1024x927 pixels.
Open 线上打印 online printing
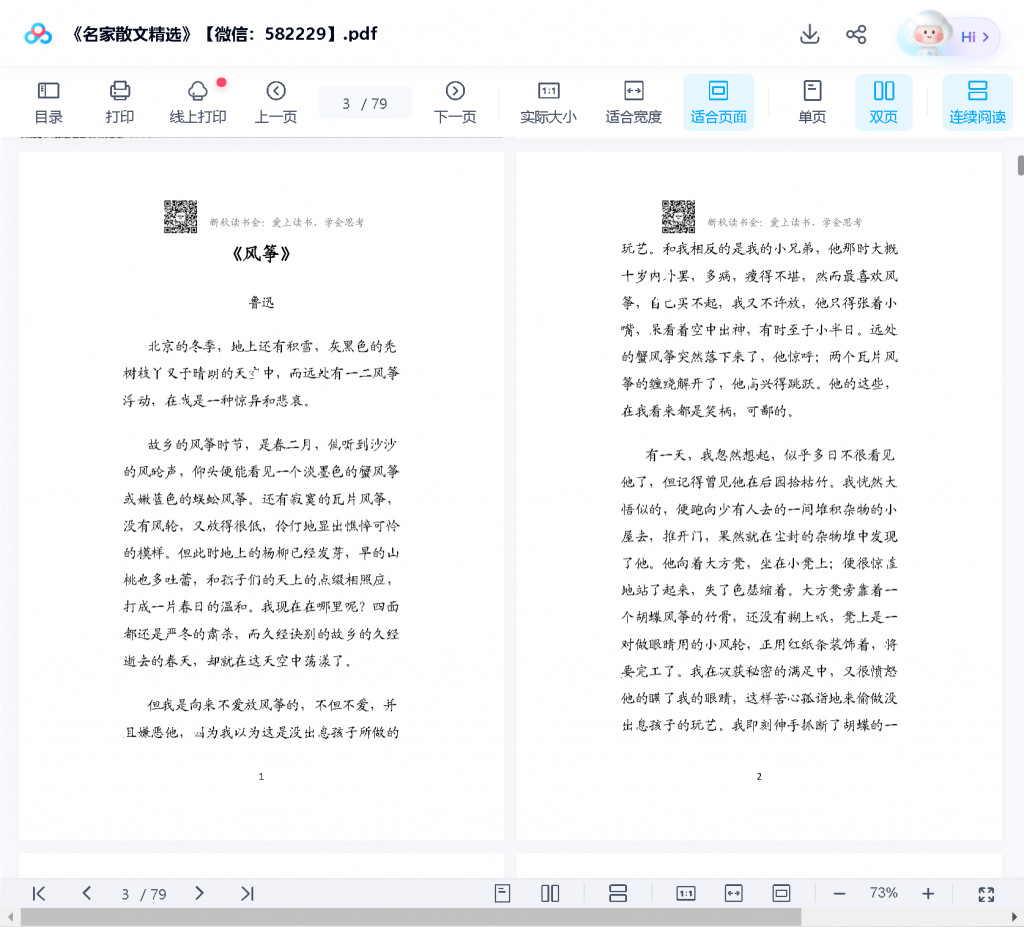point(198,103)
